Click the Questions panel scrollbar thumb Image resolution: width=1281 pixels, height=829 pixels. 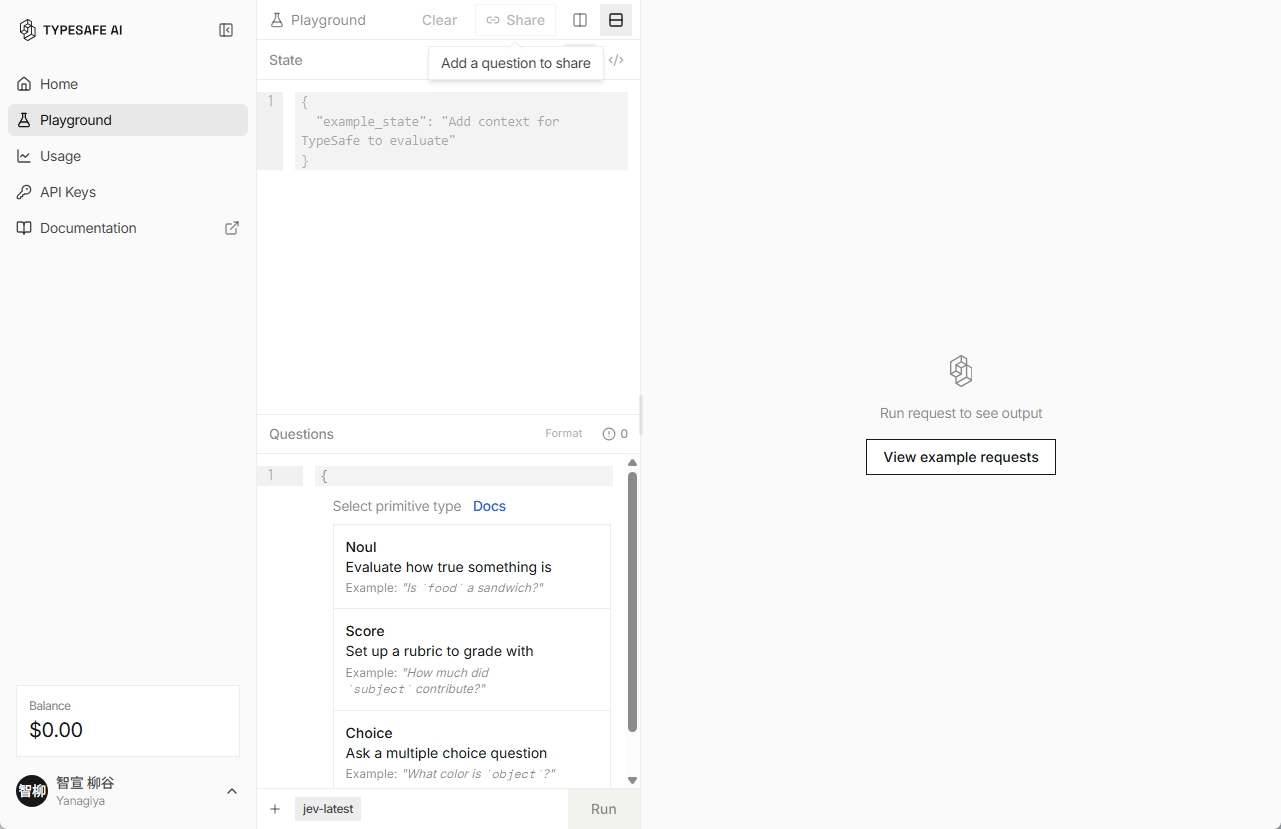pos(632,602)
